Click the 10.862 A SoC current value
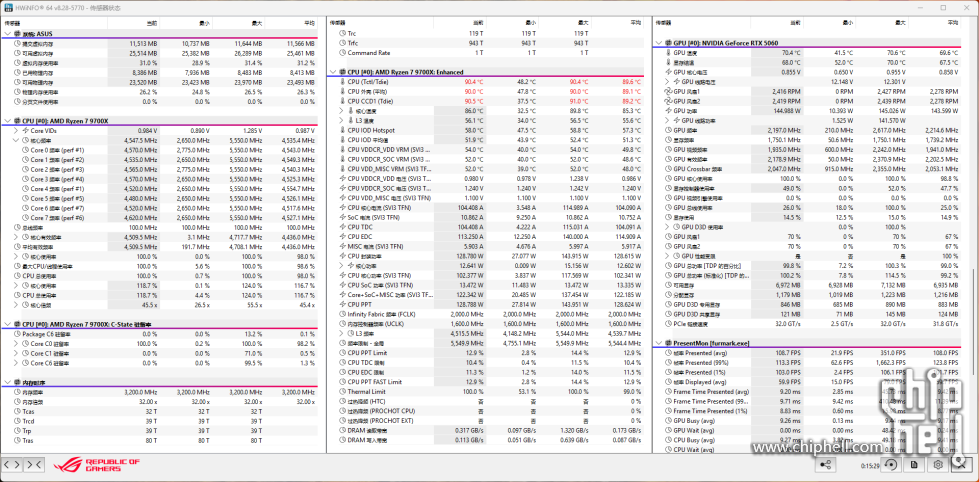979x482 pixels. point(471,217)
